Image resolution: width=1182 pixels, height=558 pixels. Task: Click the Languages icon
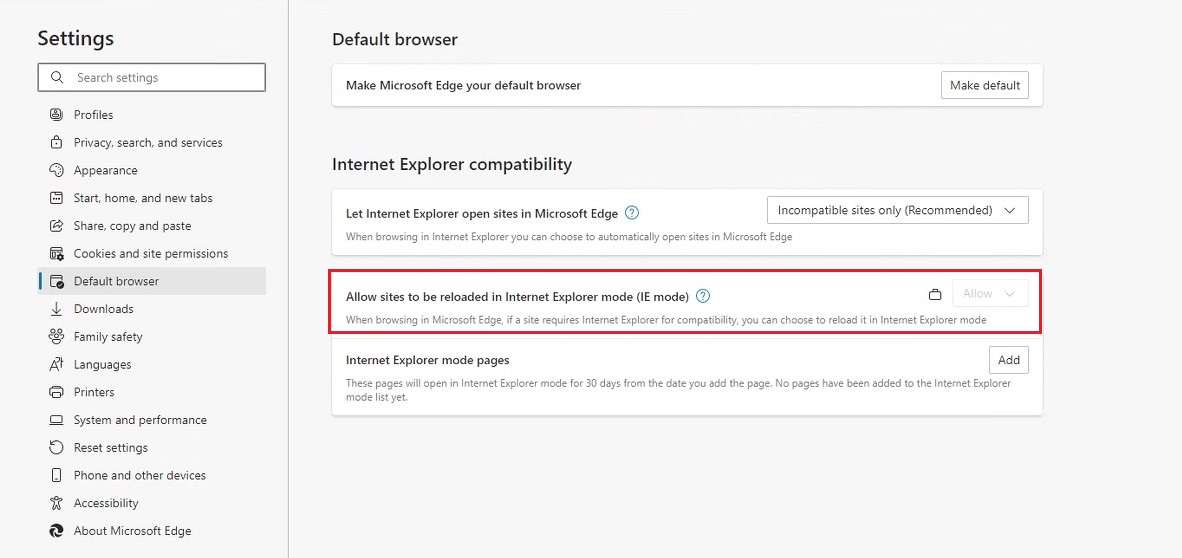57,365
